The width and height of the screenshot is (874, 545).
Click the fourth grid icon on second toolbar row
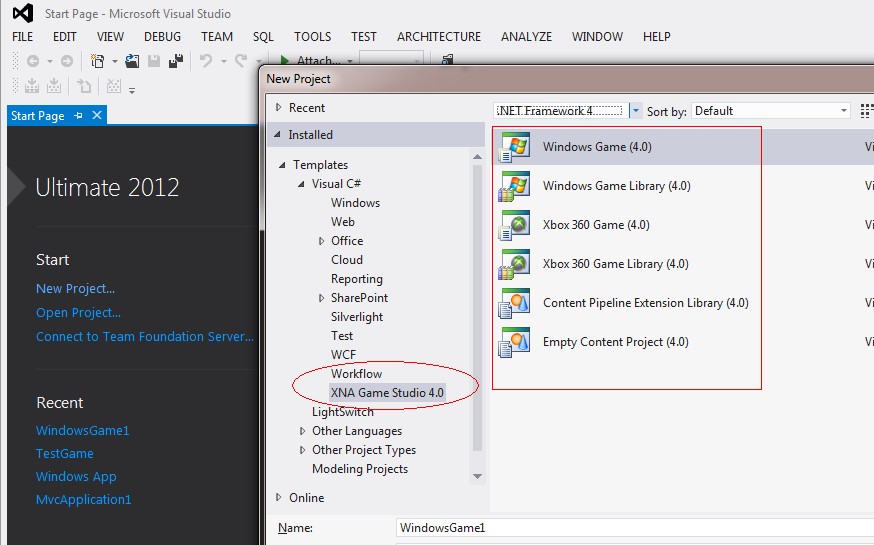pos(114,86)
